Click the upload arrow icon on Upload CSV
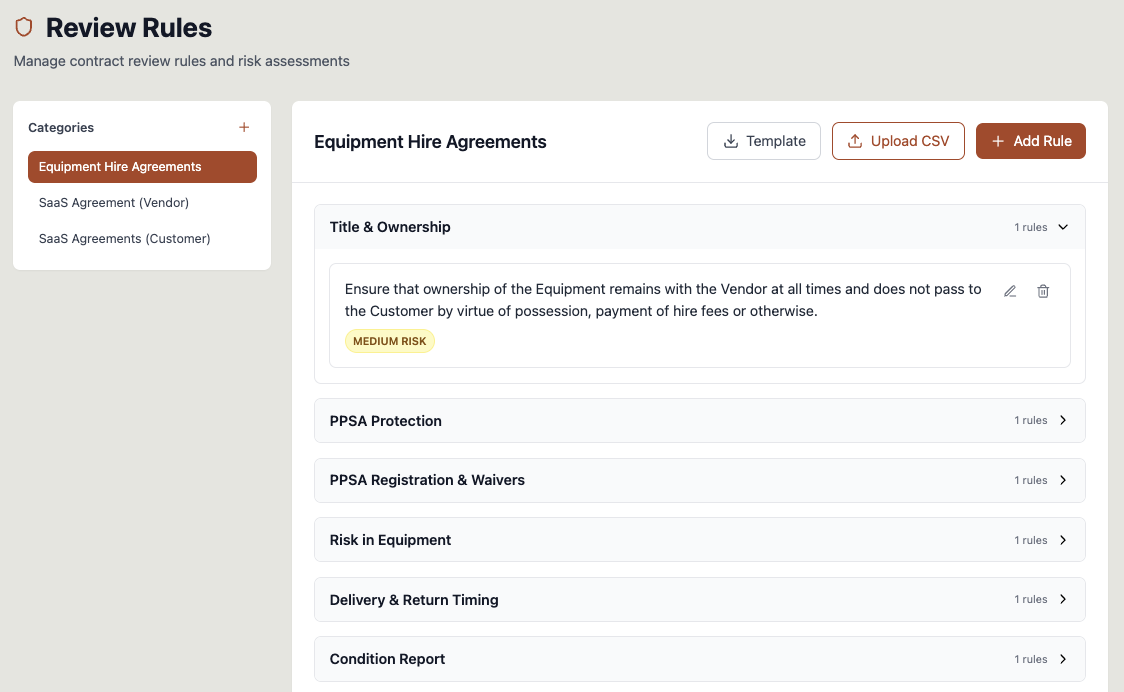The width and height of the screenshot is (1124, 692). pyautogui.click(x=856, y=141)
